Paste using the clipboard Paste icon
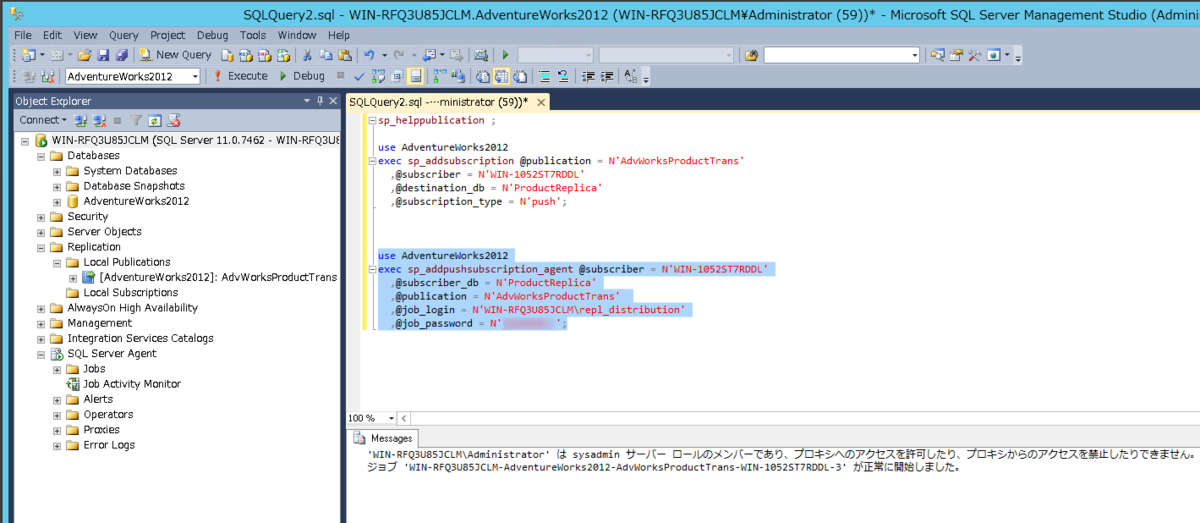 coord(345,55)
